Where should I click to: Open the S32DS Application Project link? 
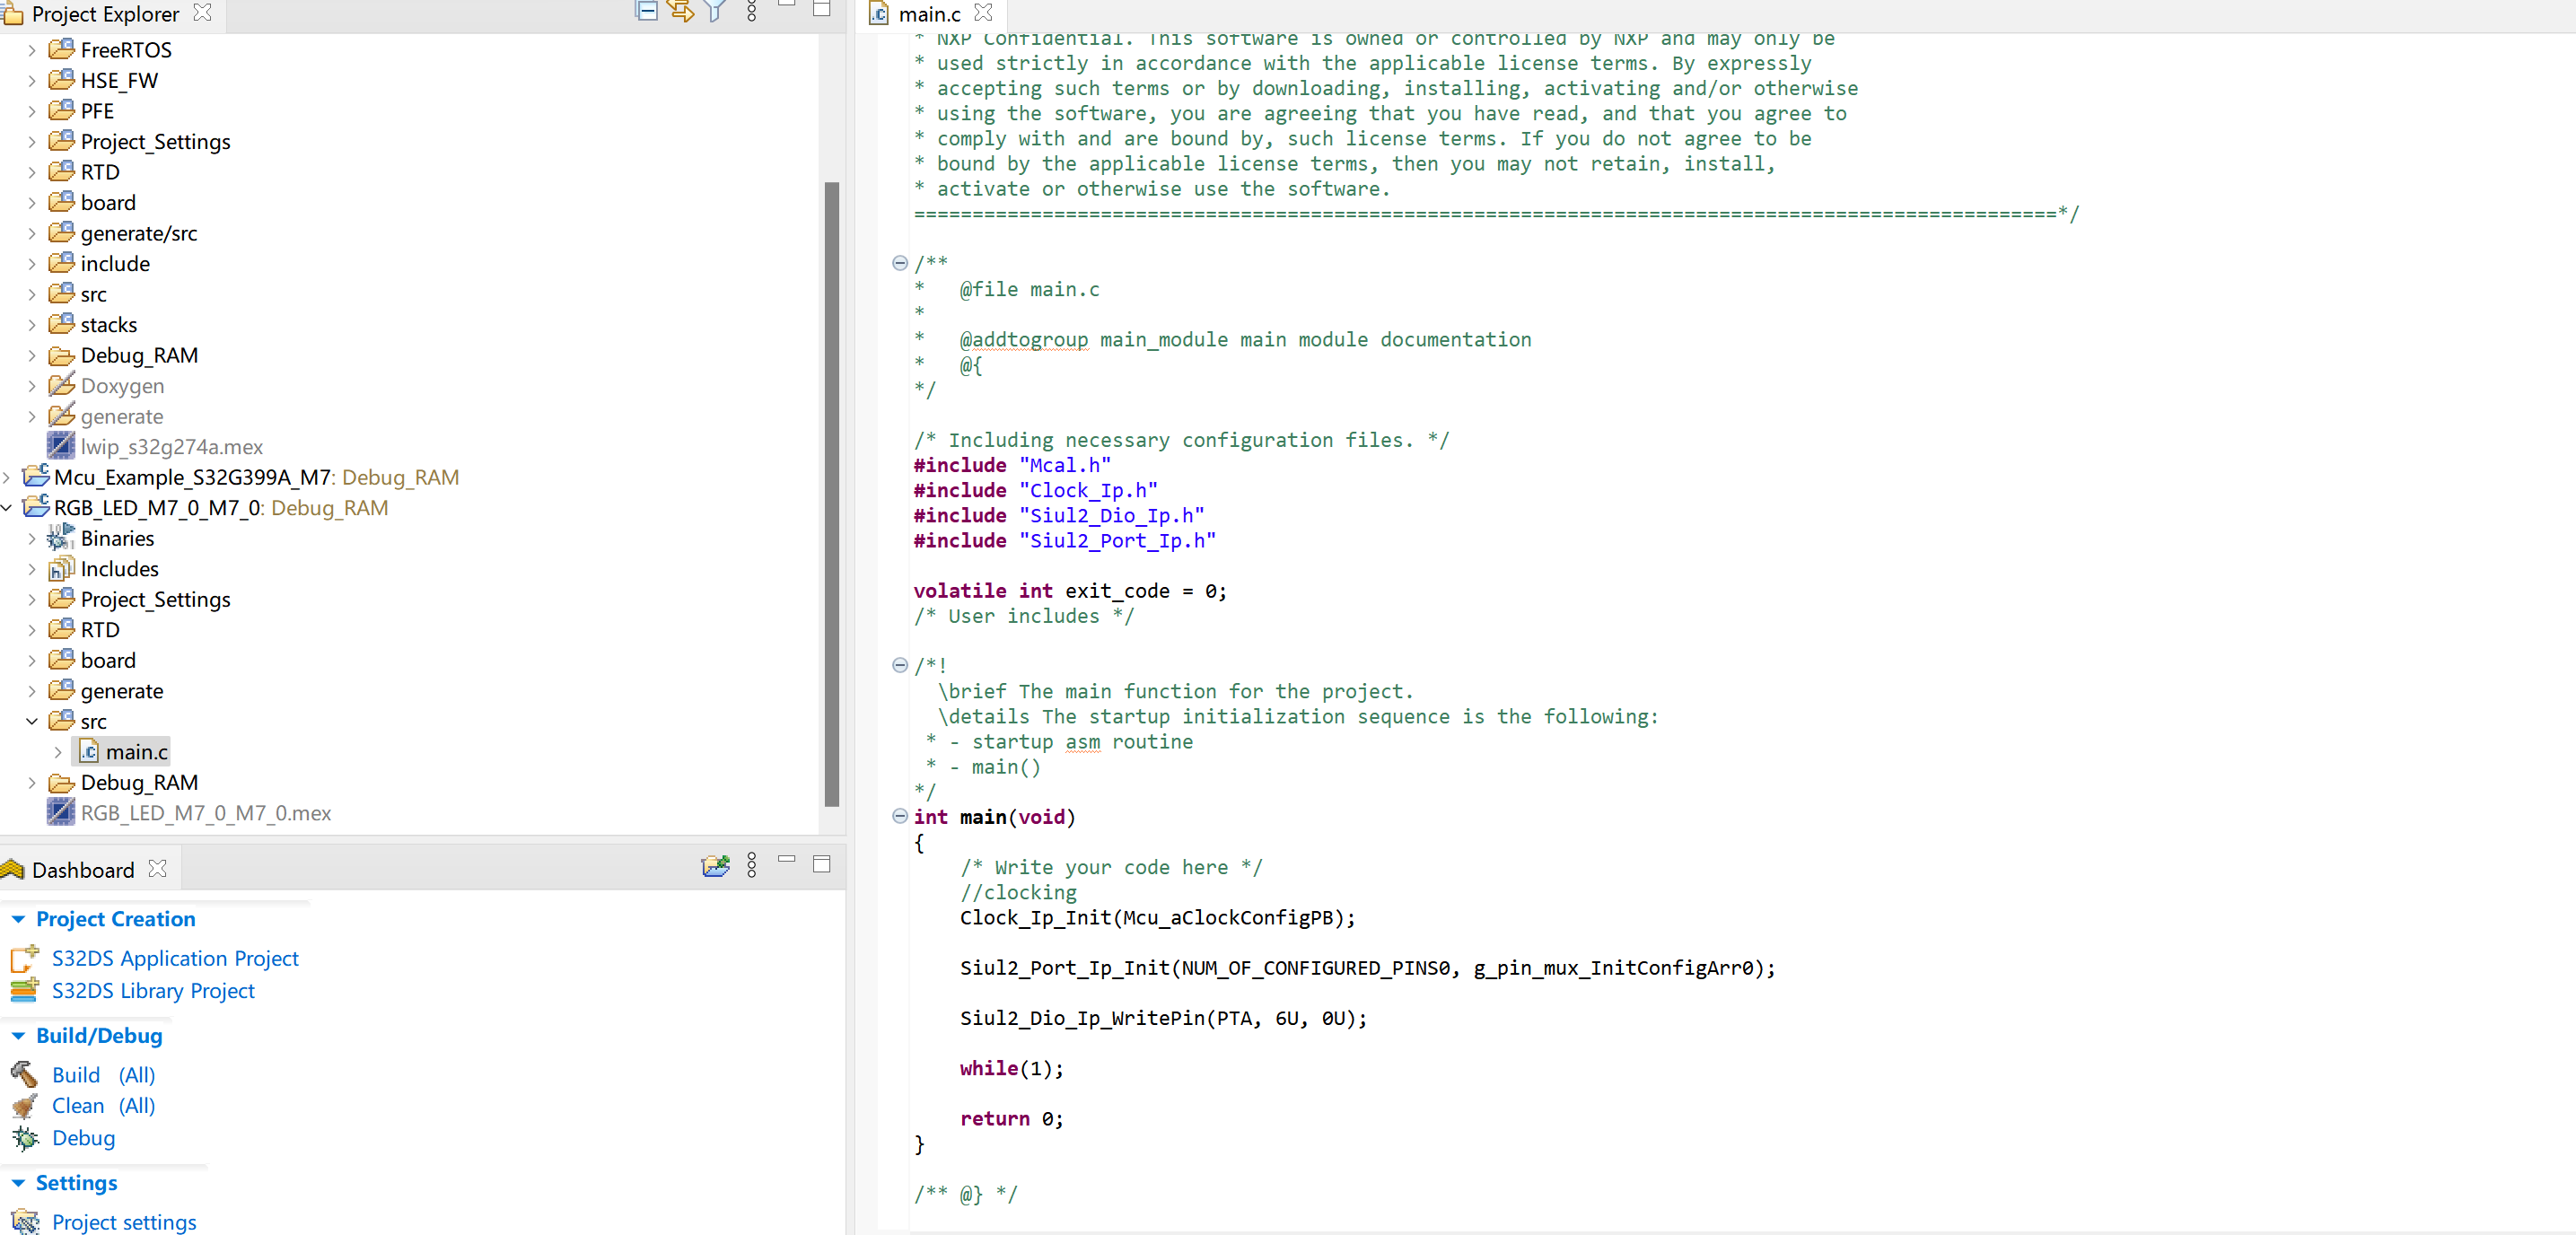[175, 958]
